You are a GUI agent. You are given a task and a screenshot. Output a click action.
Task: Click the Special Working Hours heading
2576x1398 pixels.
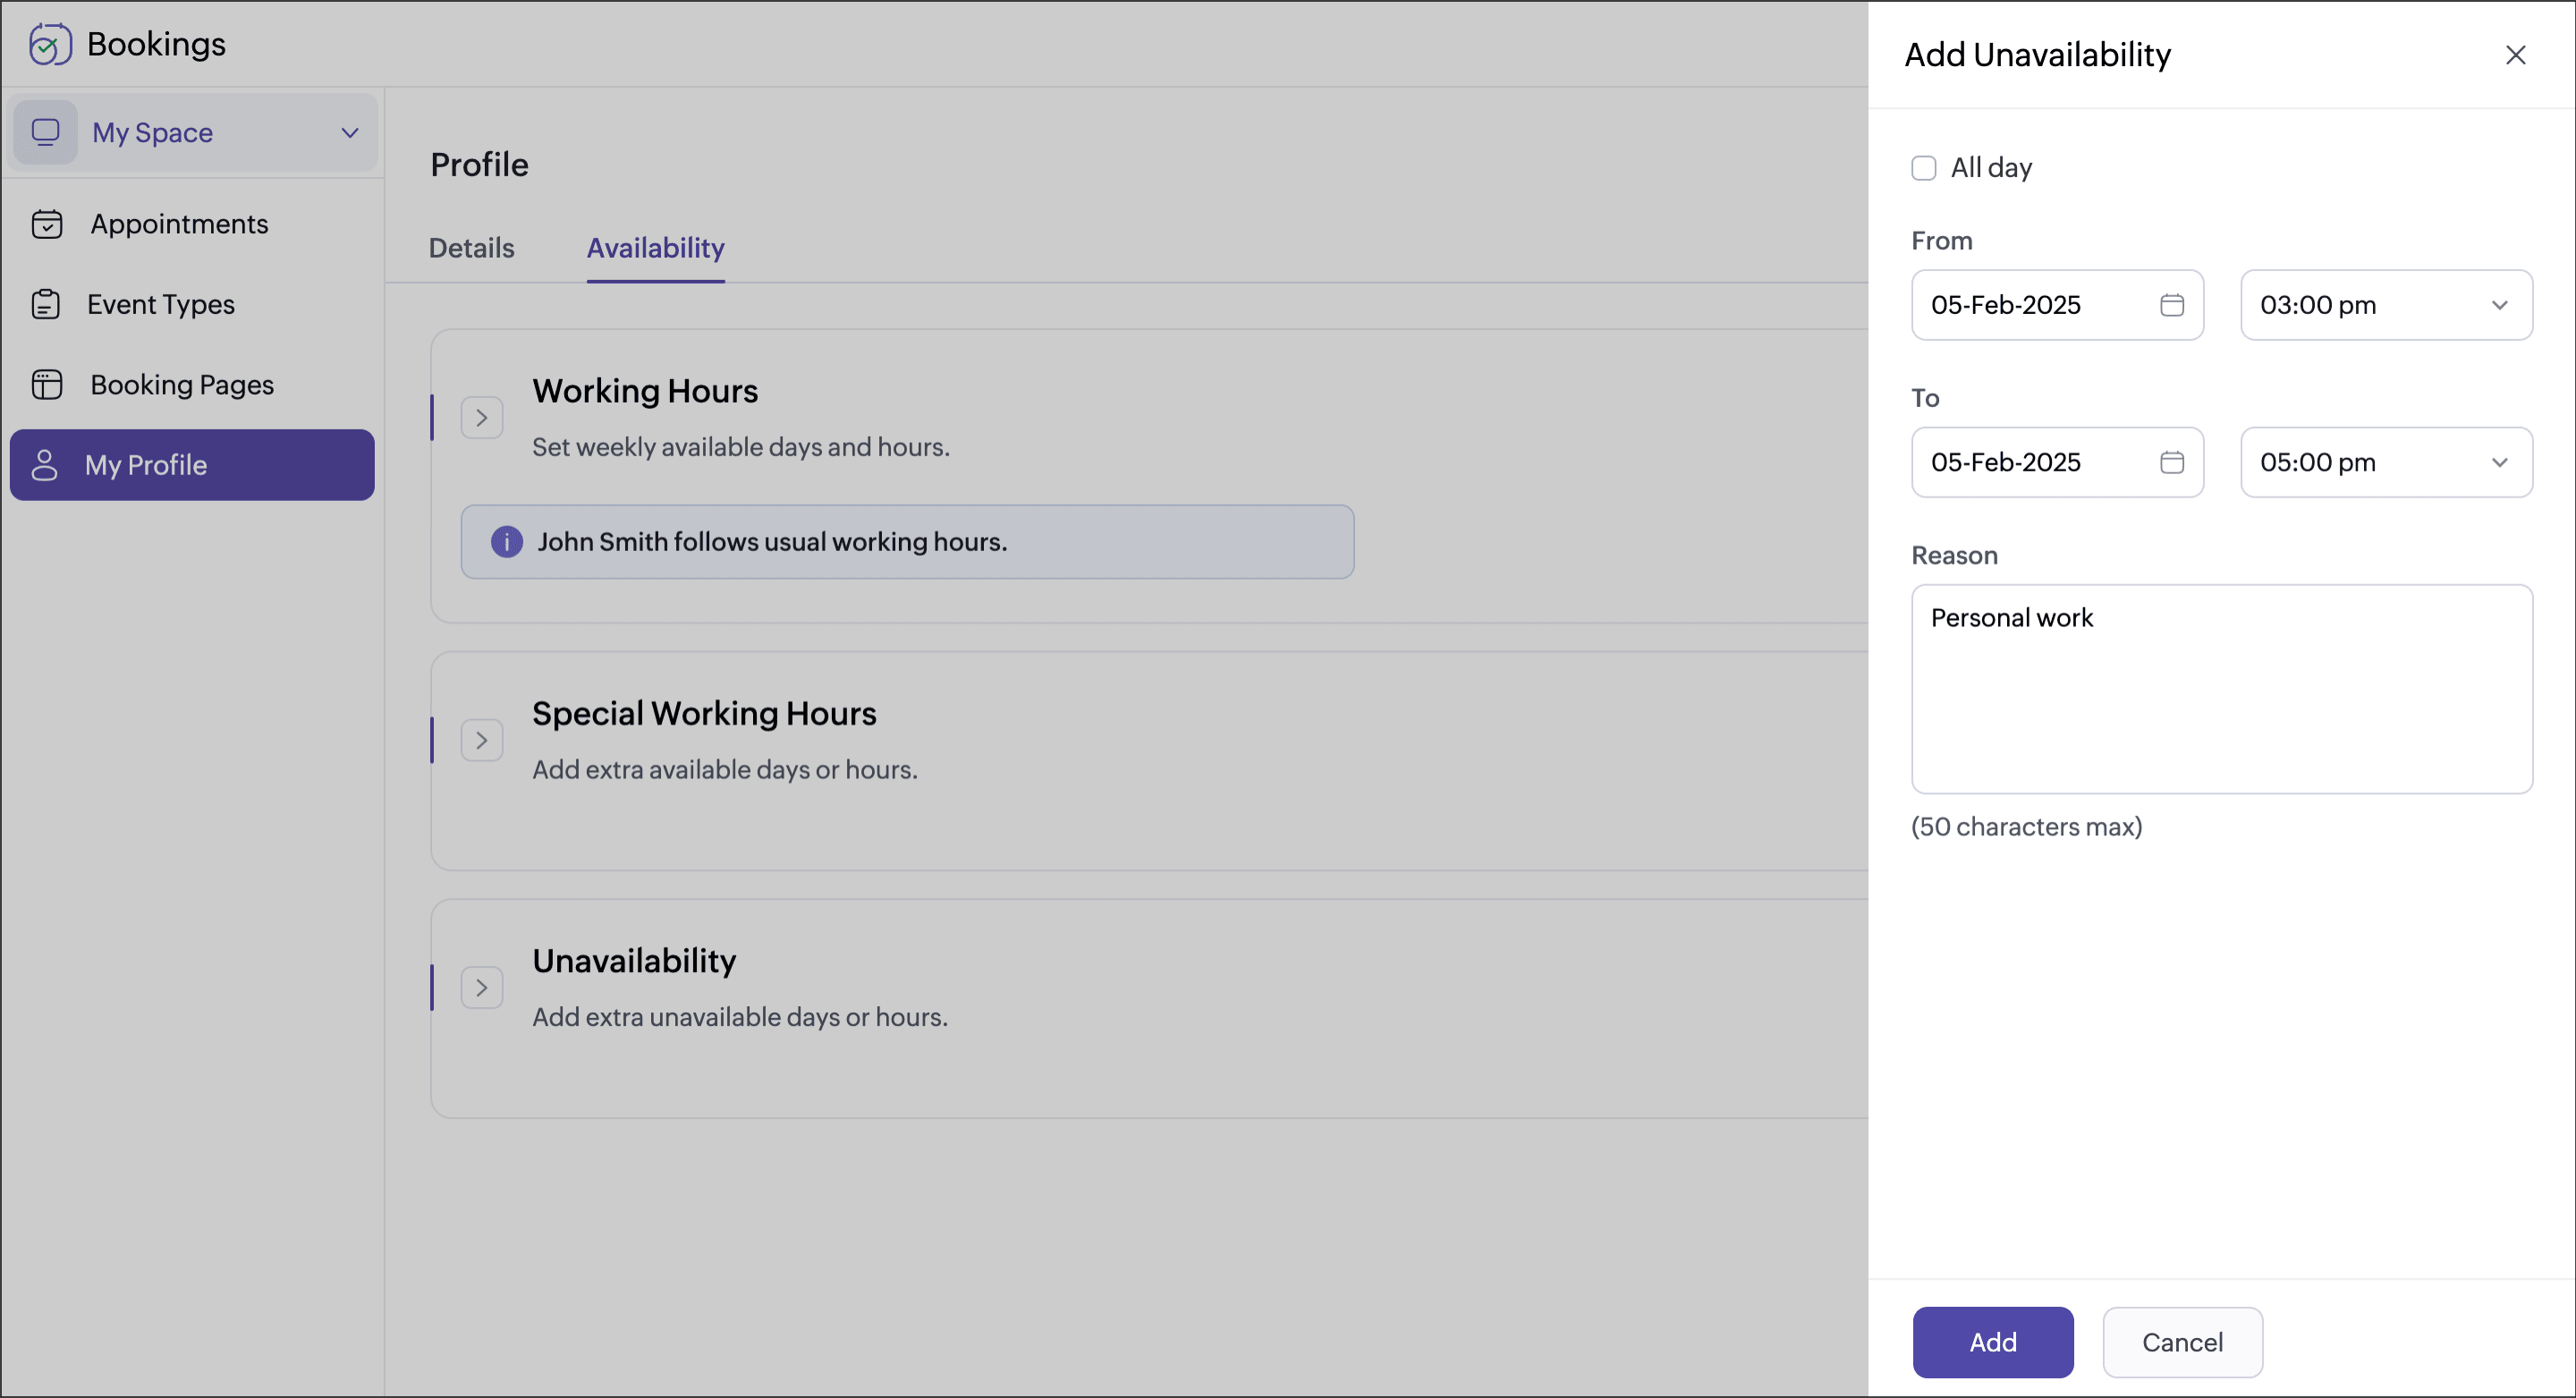pos(704,713)
